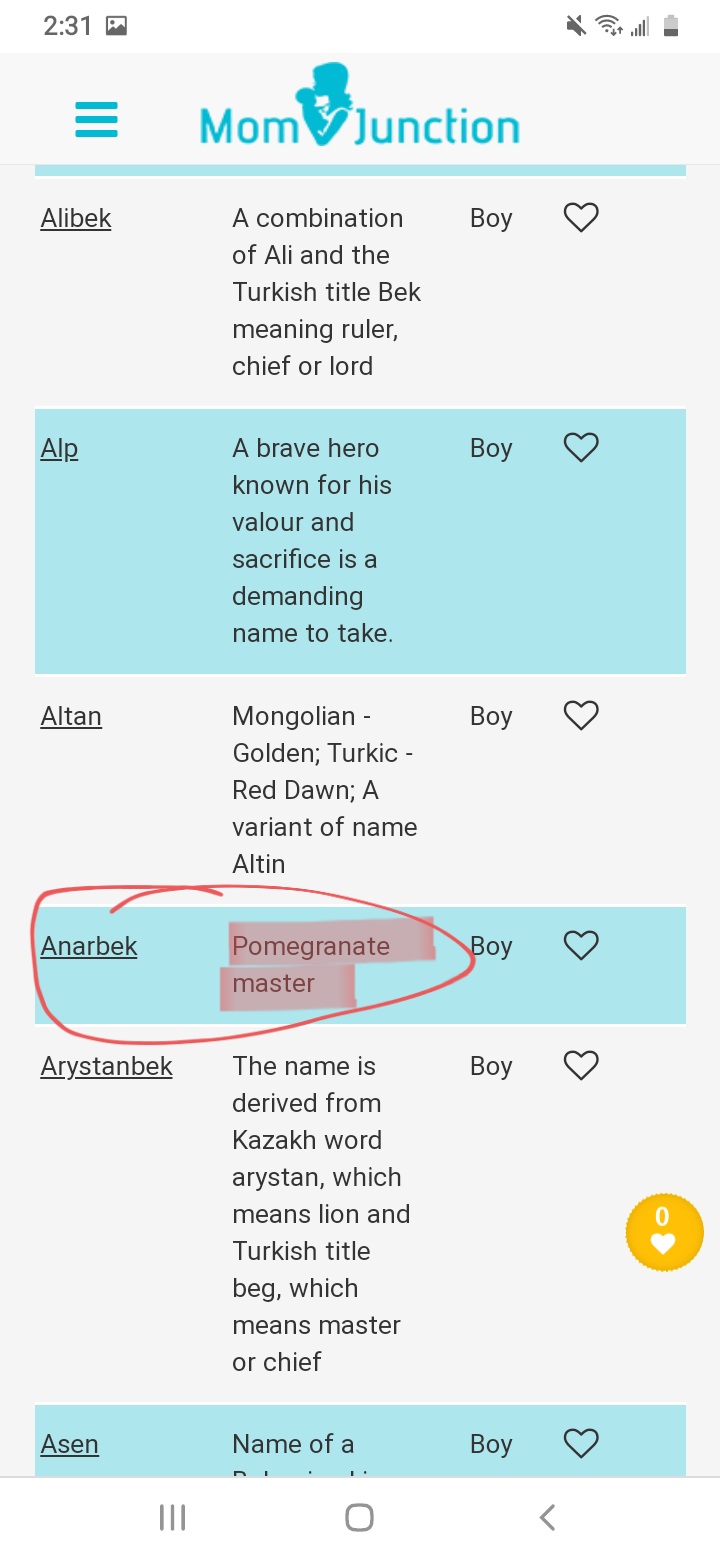Open the Asen name link
Screen dimensions: 720x1560
[70, 1444]
